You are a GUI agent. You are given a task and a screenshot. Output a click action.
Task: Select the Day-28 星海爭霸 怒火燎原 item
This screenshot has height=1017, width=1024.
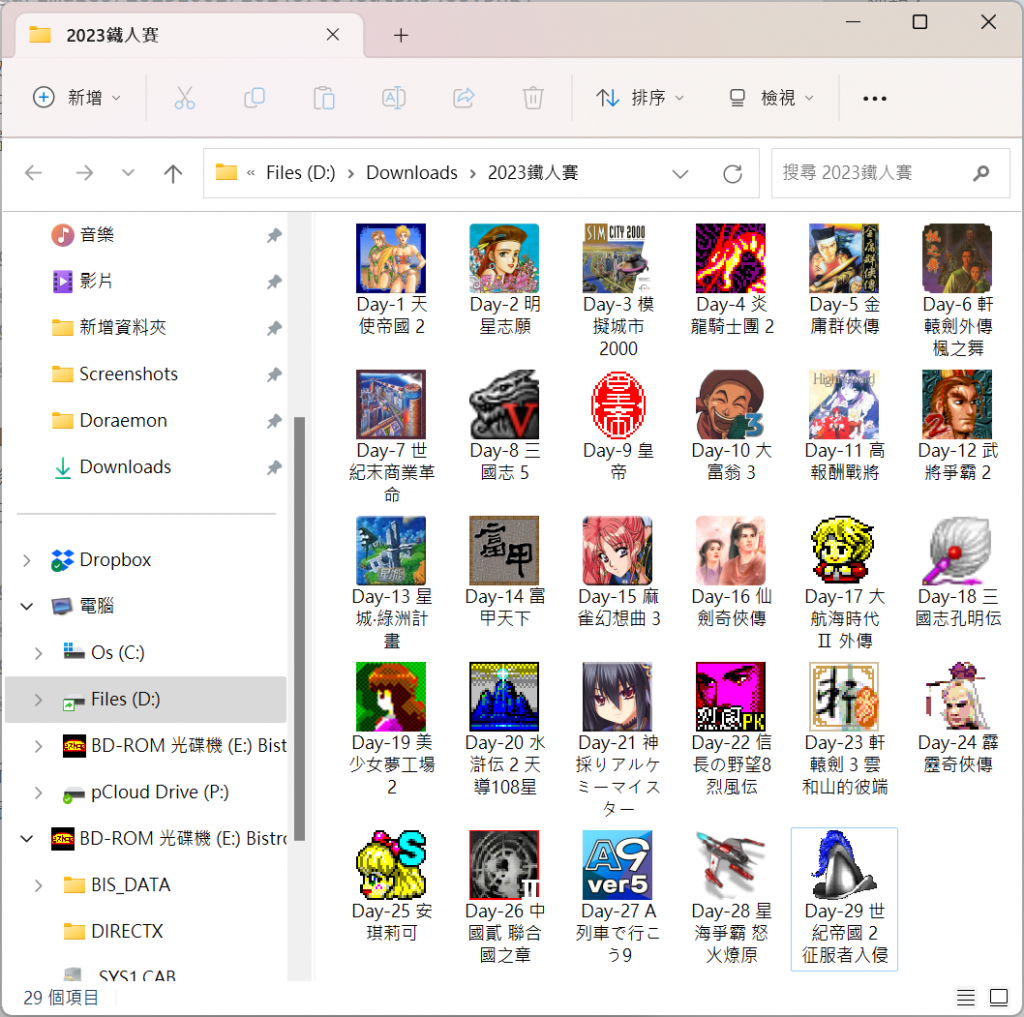731,897
